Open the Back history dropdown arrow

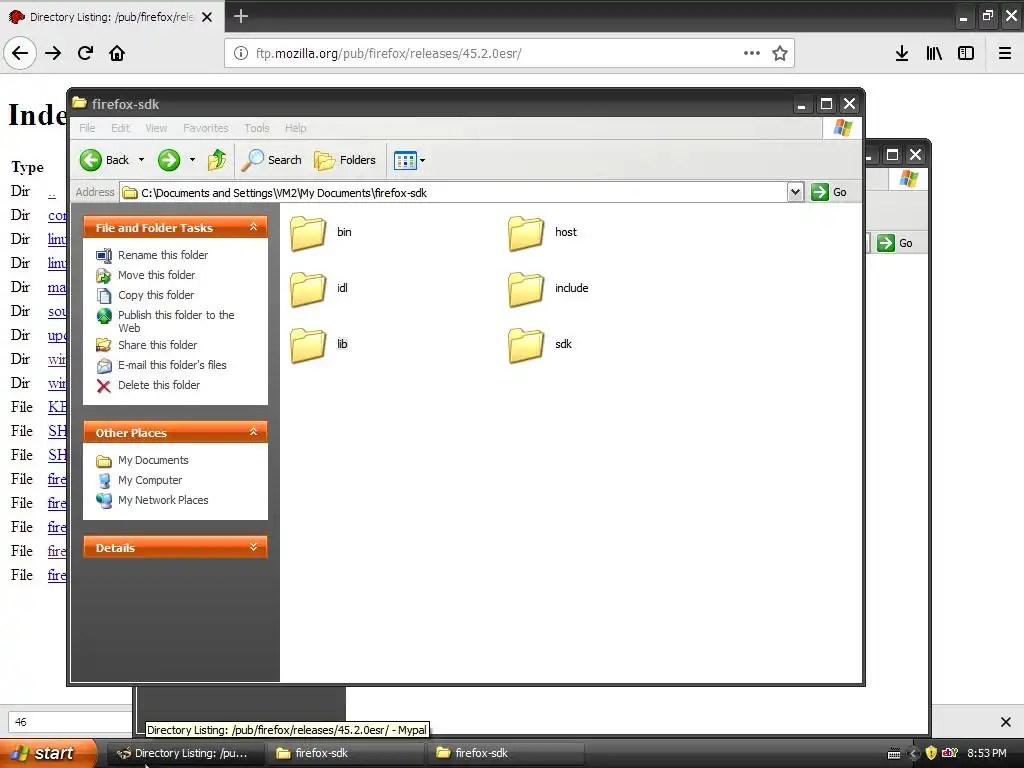141,160
